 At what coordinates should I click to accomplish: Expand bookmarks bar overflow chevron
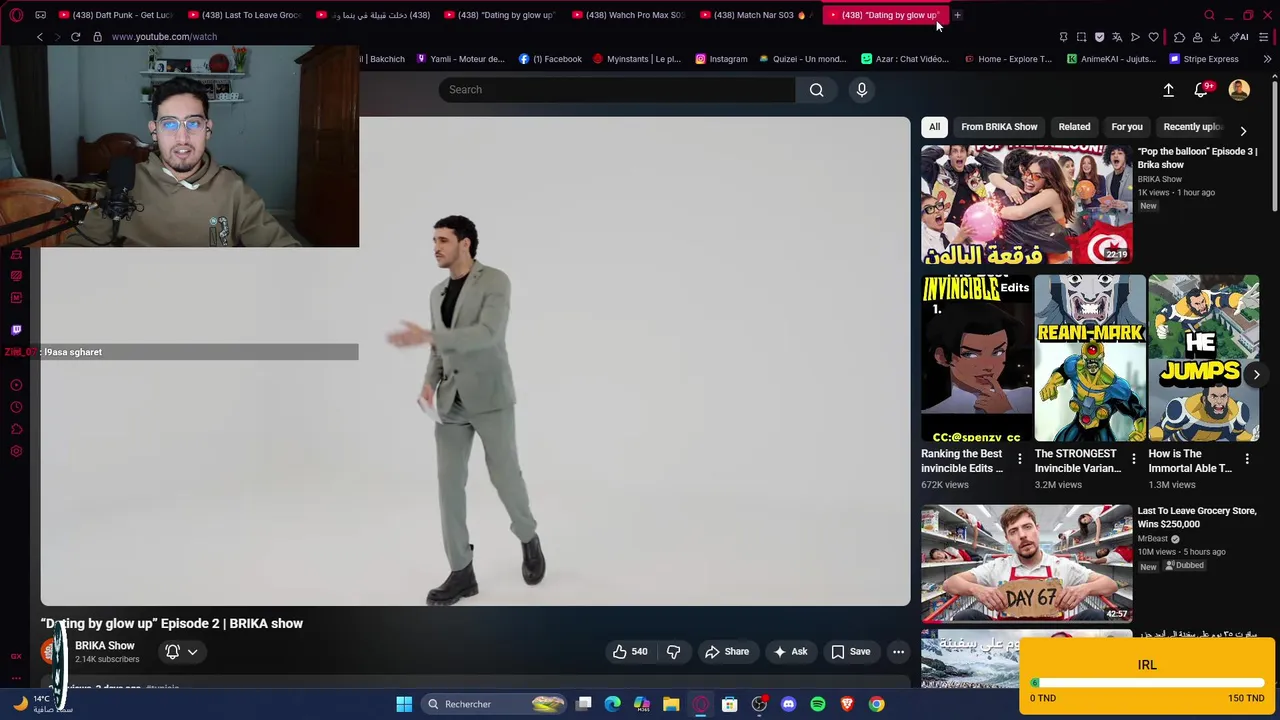pos(1267,59)
